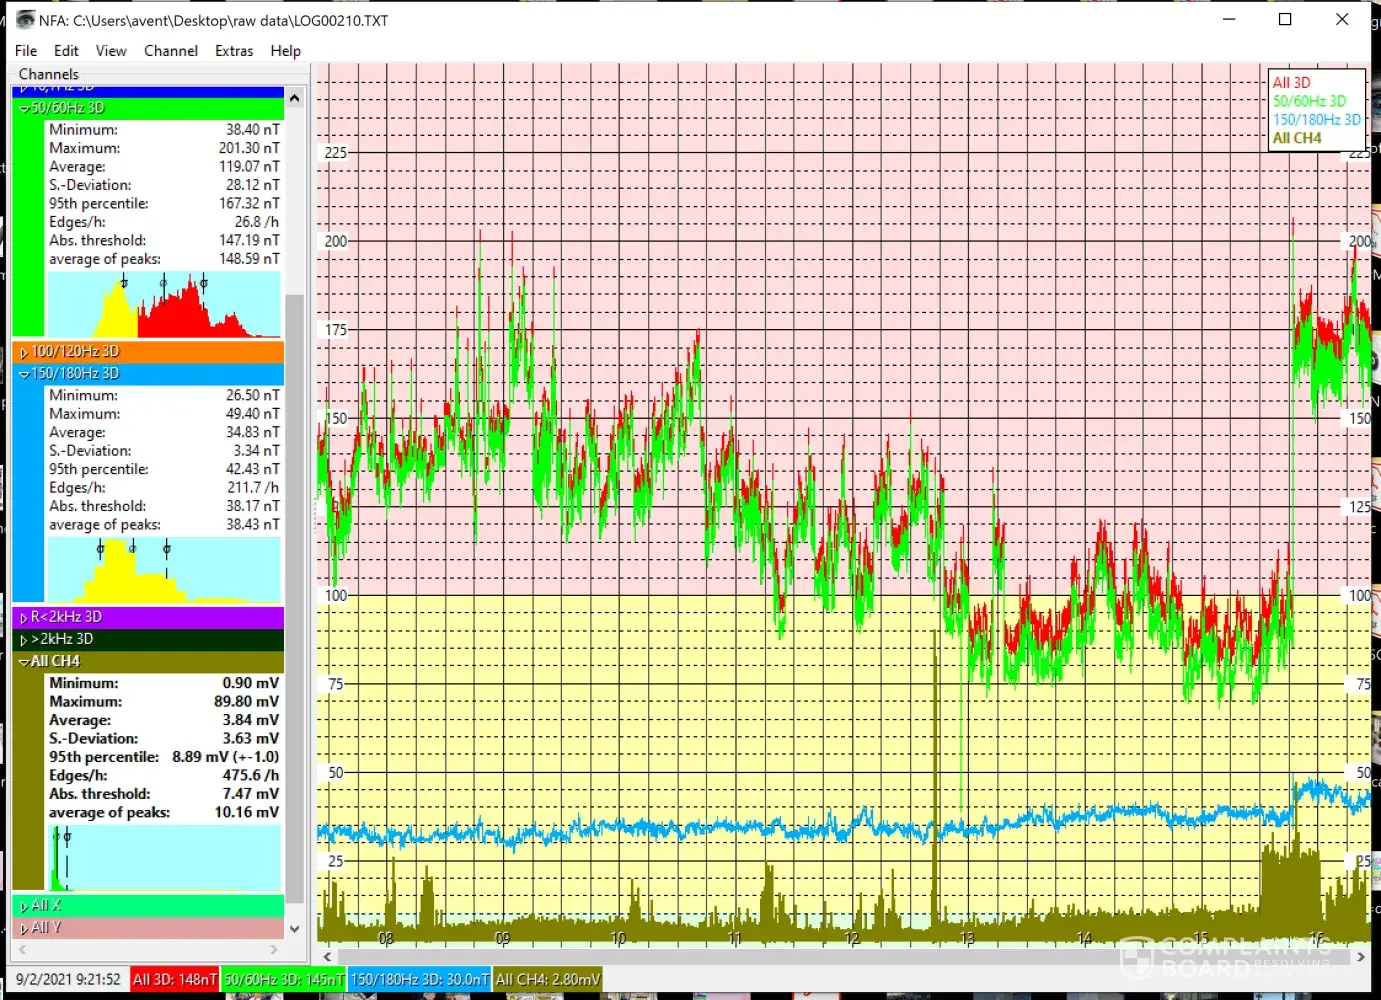This screenshot has height=1000, width=1381.
Task: Click the '14' time label on chart axis
Action: pos(1084,939)
